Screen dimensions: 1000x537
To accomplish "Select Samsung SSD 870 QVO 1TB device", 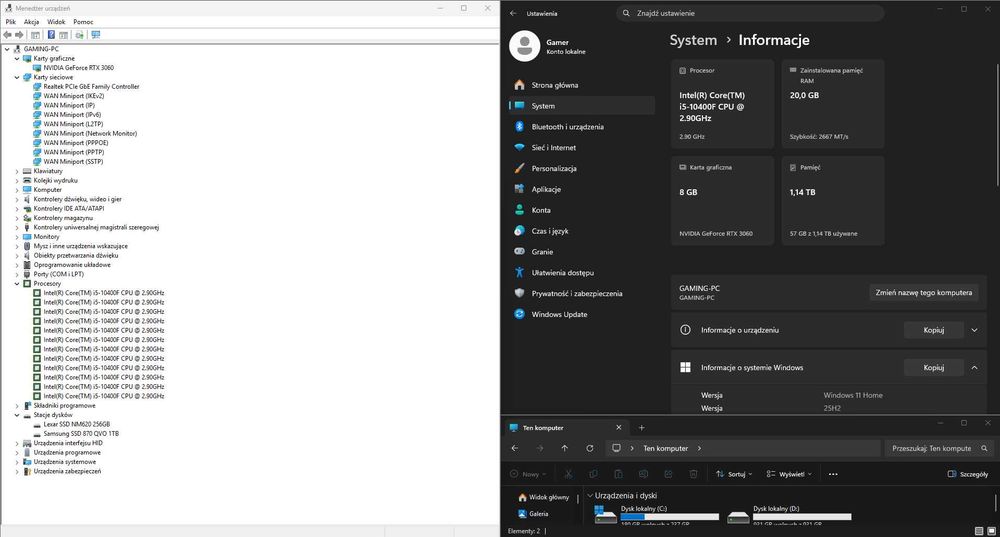I will tap(81, 434).
